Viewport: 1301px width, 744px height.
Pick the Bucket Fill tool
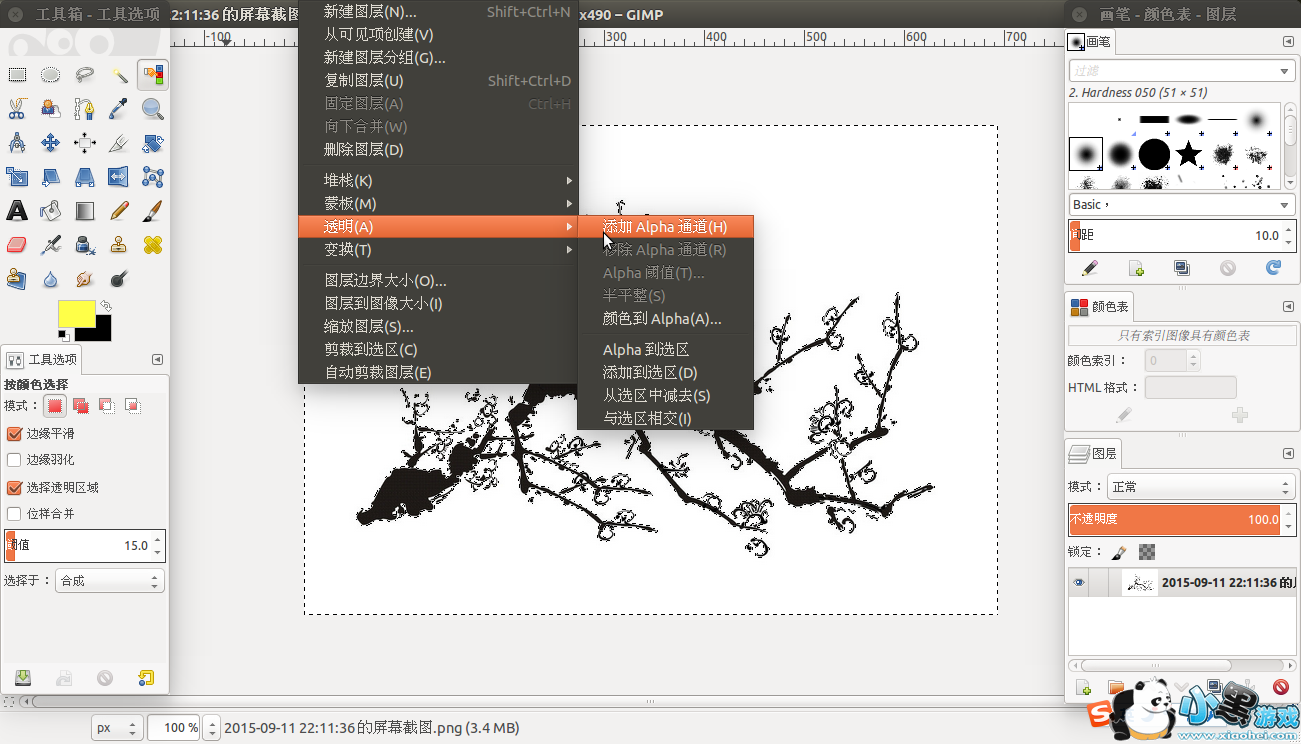pyautogui.click(x=51, y=211)
